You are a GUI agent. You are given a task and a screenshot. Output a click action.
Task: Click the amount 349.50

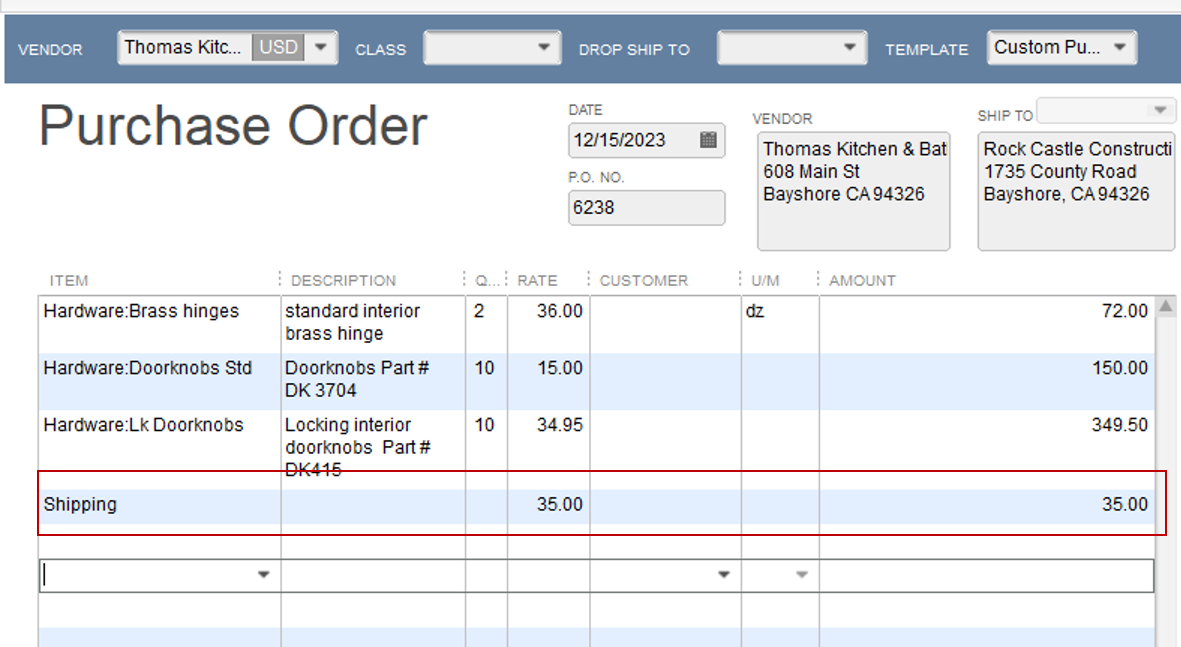point(1120,425)
